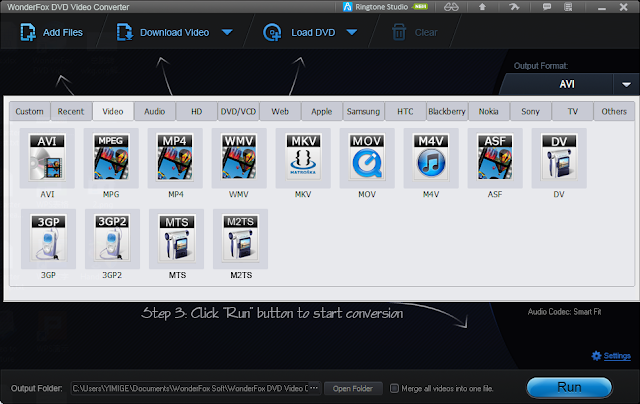
Task: Click the Add Files label
Action: tap(63, 32)
